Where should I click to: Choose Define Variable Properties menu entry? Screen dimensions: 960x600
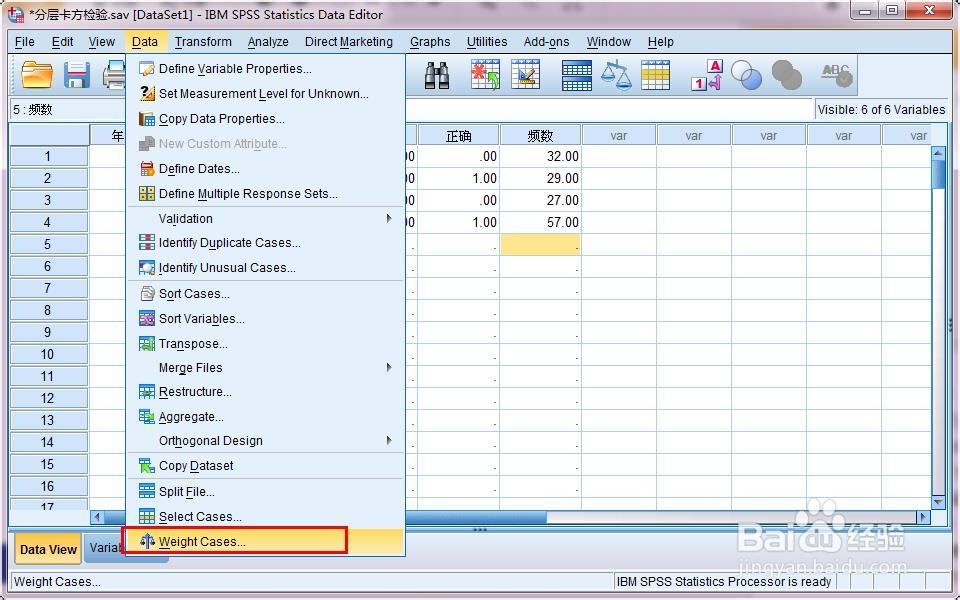tap(264, 69)
